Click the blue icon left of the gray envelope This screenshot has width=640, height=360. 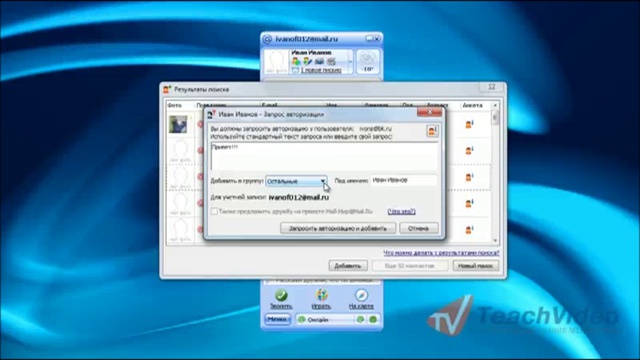[x=319, y=62]
